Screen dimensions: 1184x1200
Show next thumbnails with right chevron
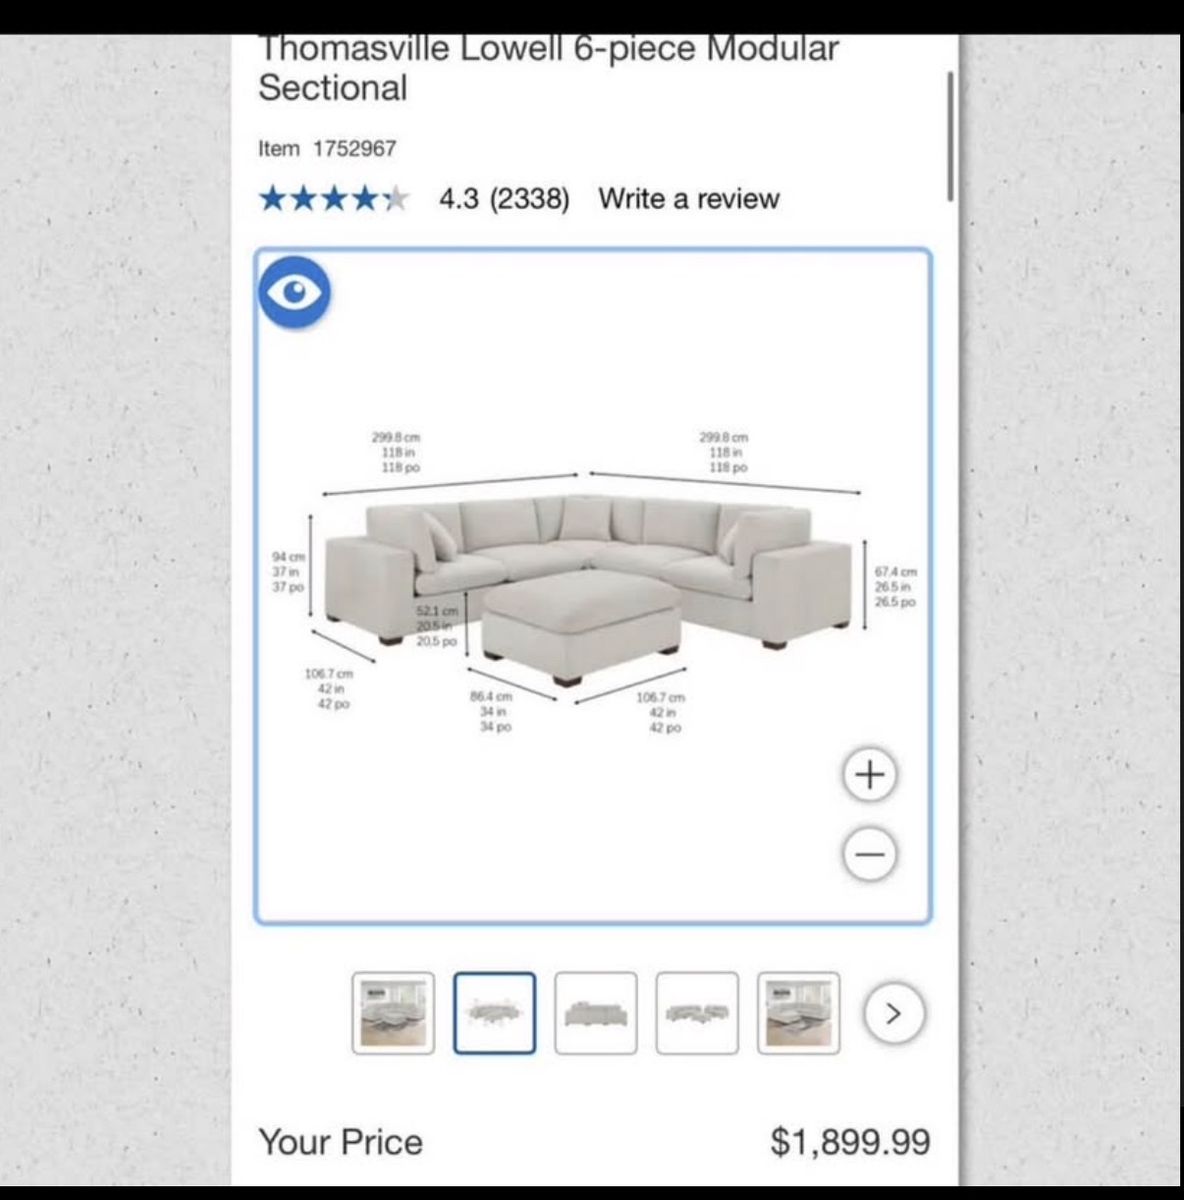894,1013
